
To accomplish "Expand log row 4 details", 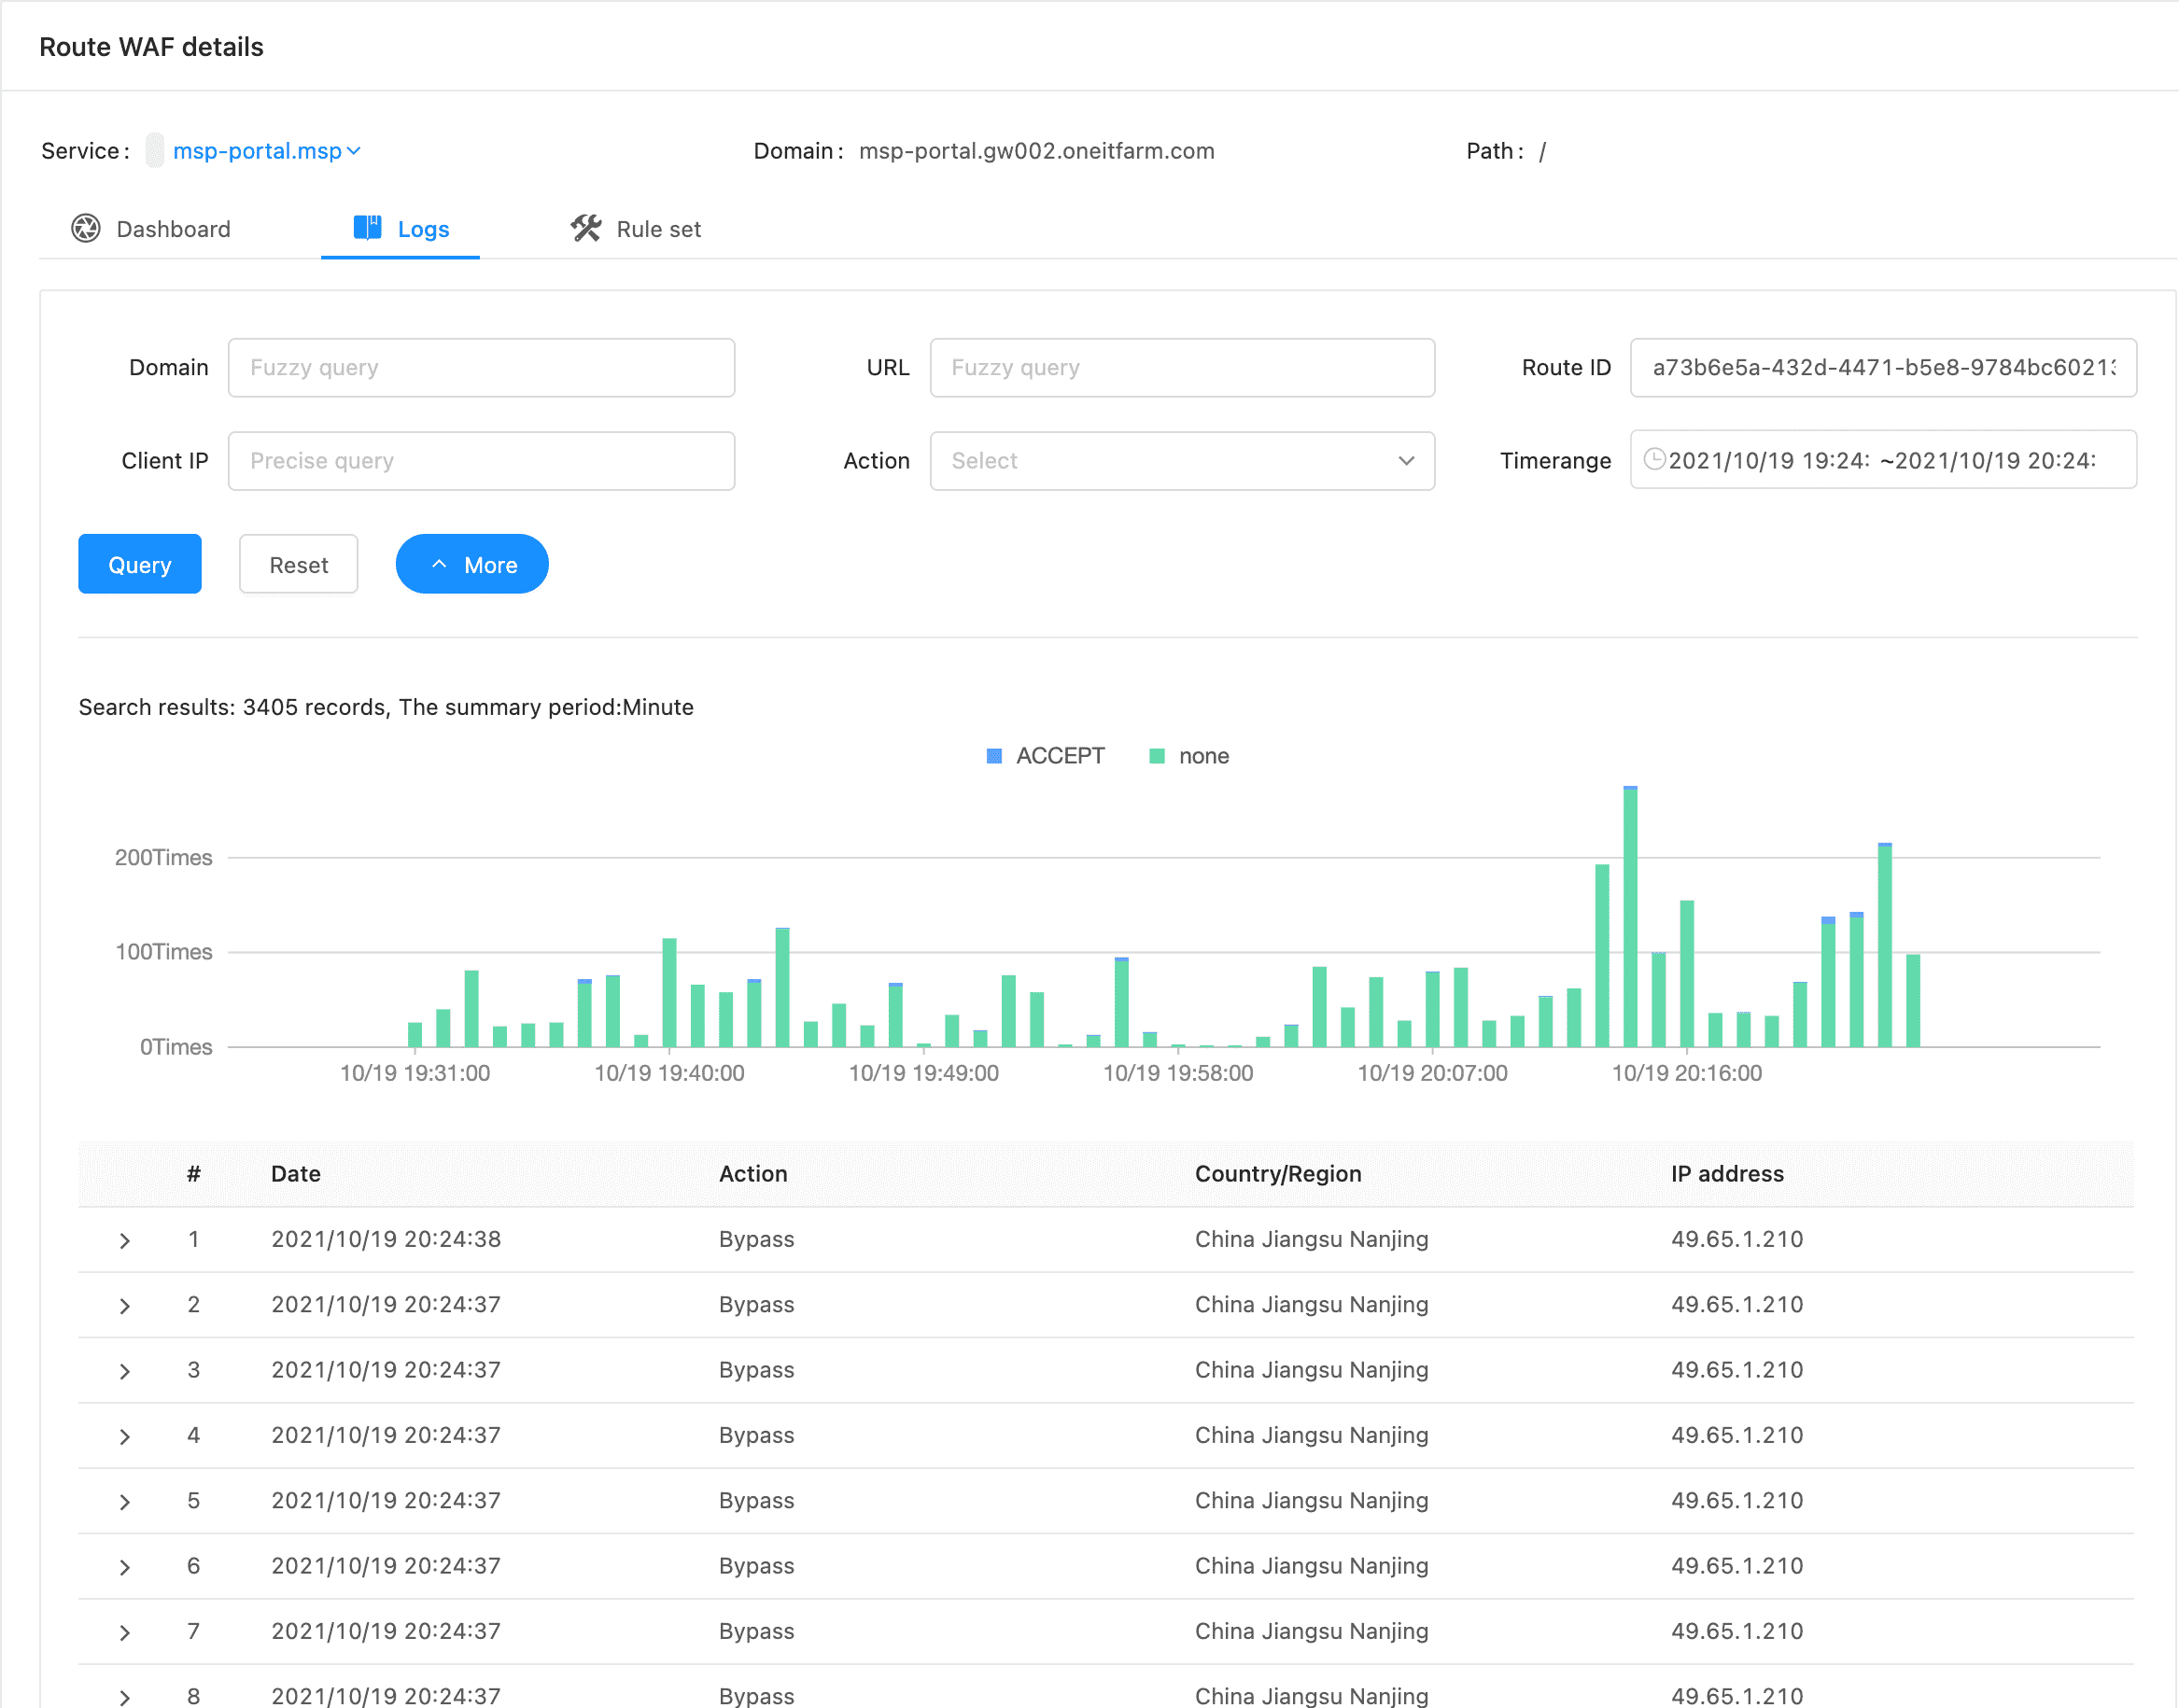I will tap(125, 1437).
